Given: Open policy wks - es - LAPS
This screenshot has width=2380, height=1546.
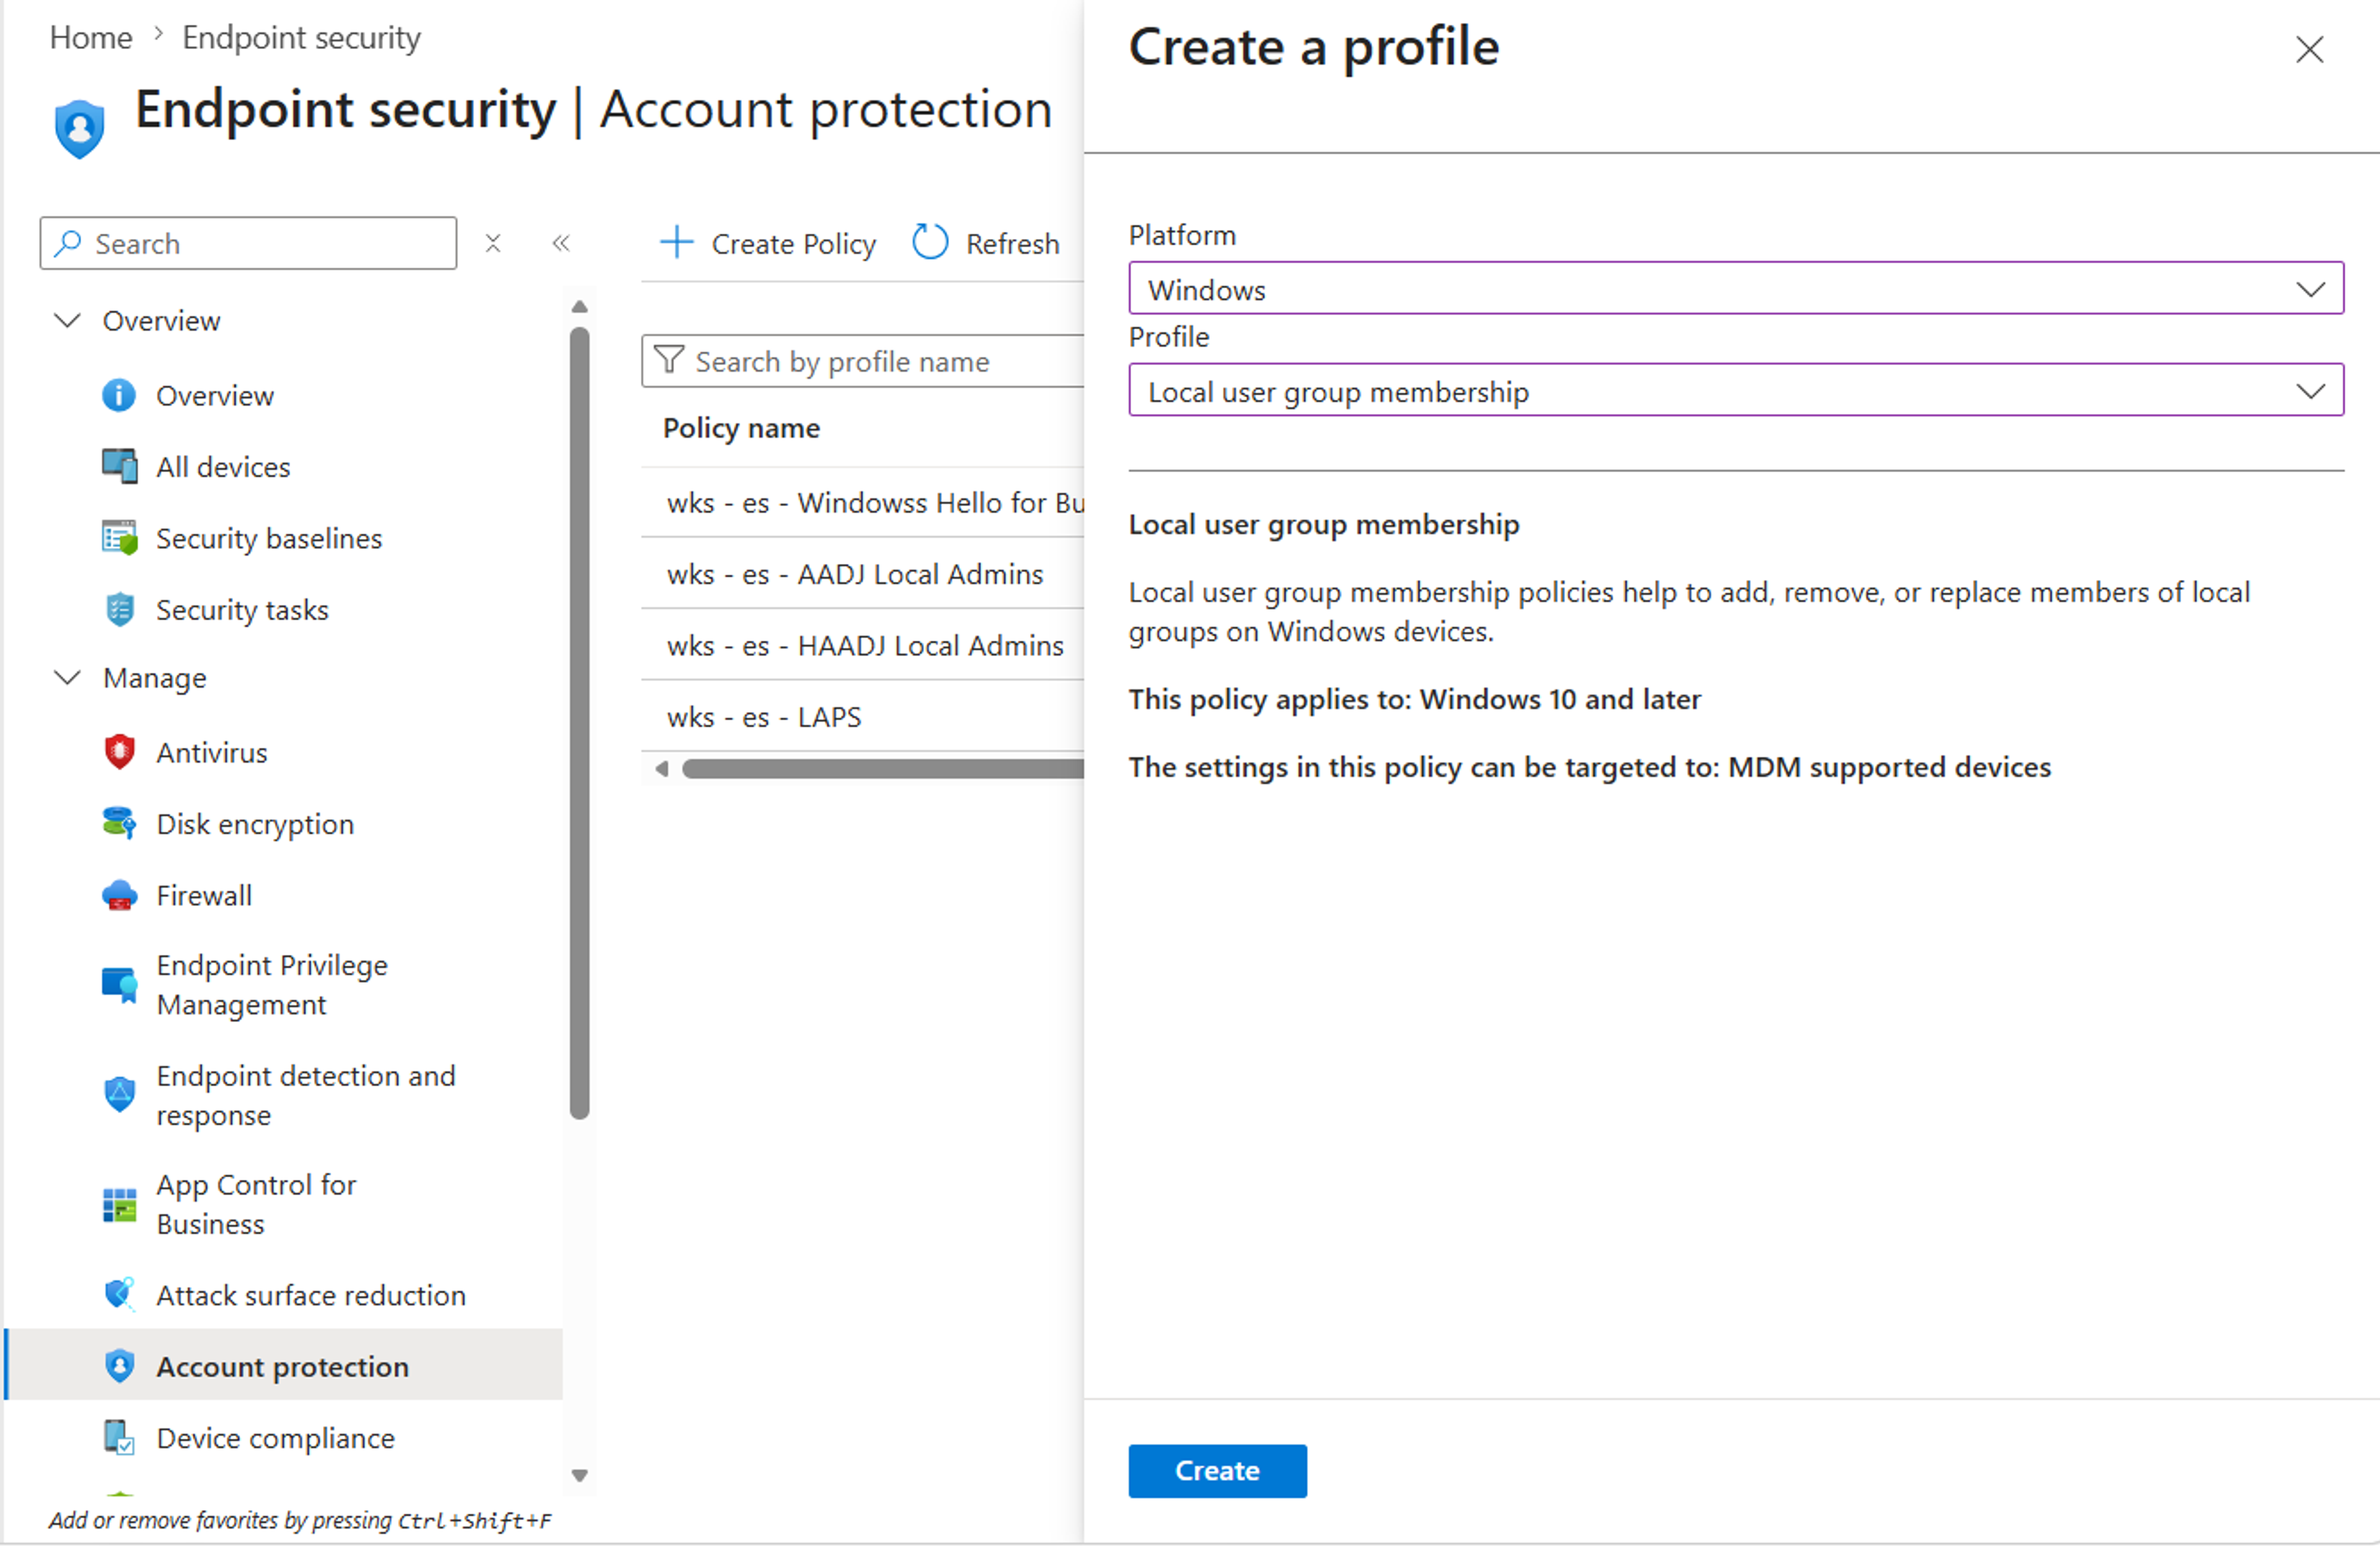Looking at the screenshot, I should (764, 716).
